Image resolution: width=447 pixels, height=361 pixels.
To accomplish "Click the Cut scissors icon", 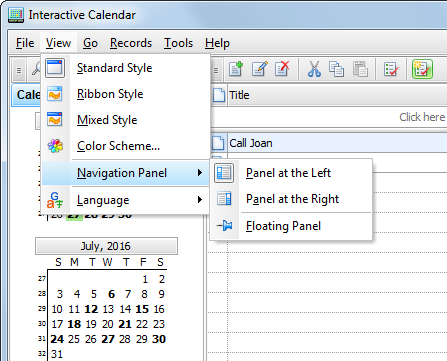I will click(314, 69).
